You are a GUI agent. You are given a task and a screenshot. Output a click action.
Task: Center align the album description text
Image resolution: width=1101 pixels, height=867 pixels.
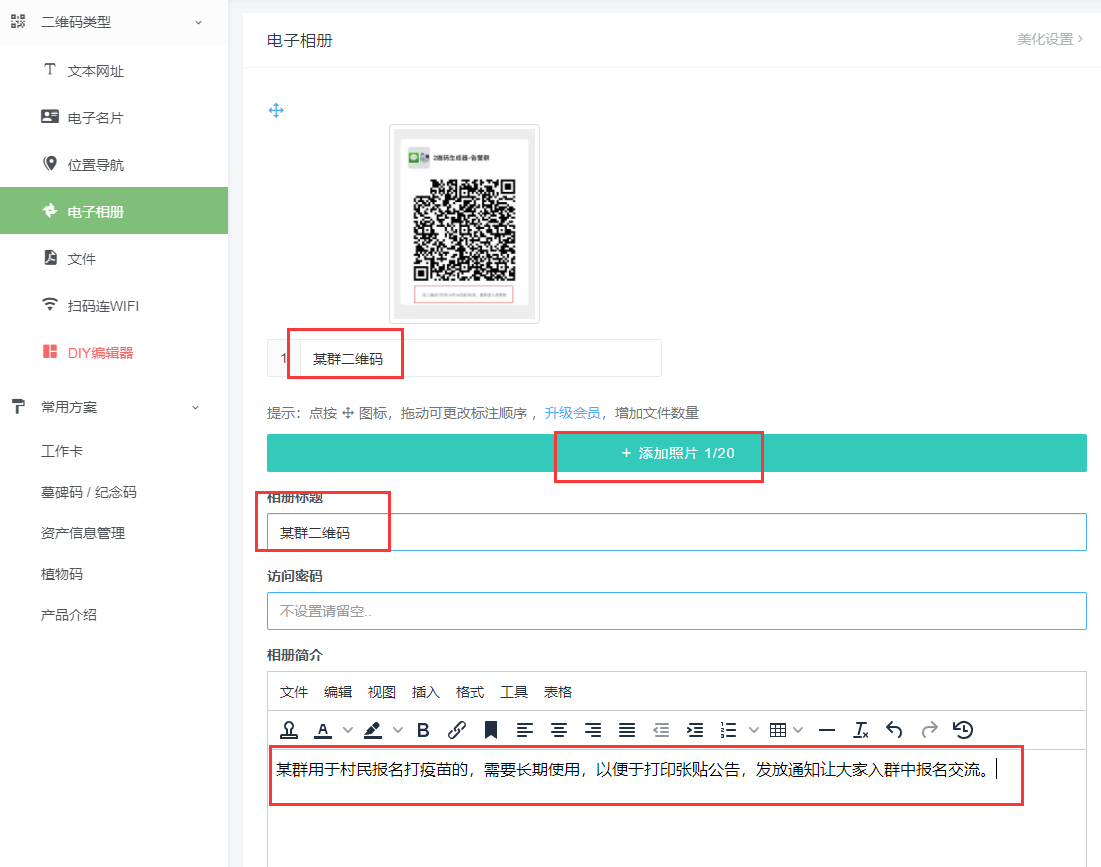click(559, 730)
